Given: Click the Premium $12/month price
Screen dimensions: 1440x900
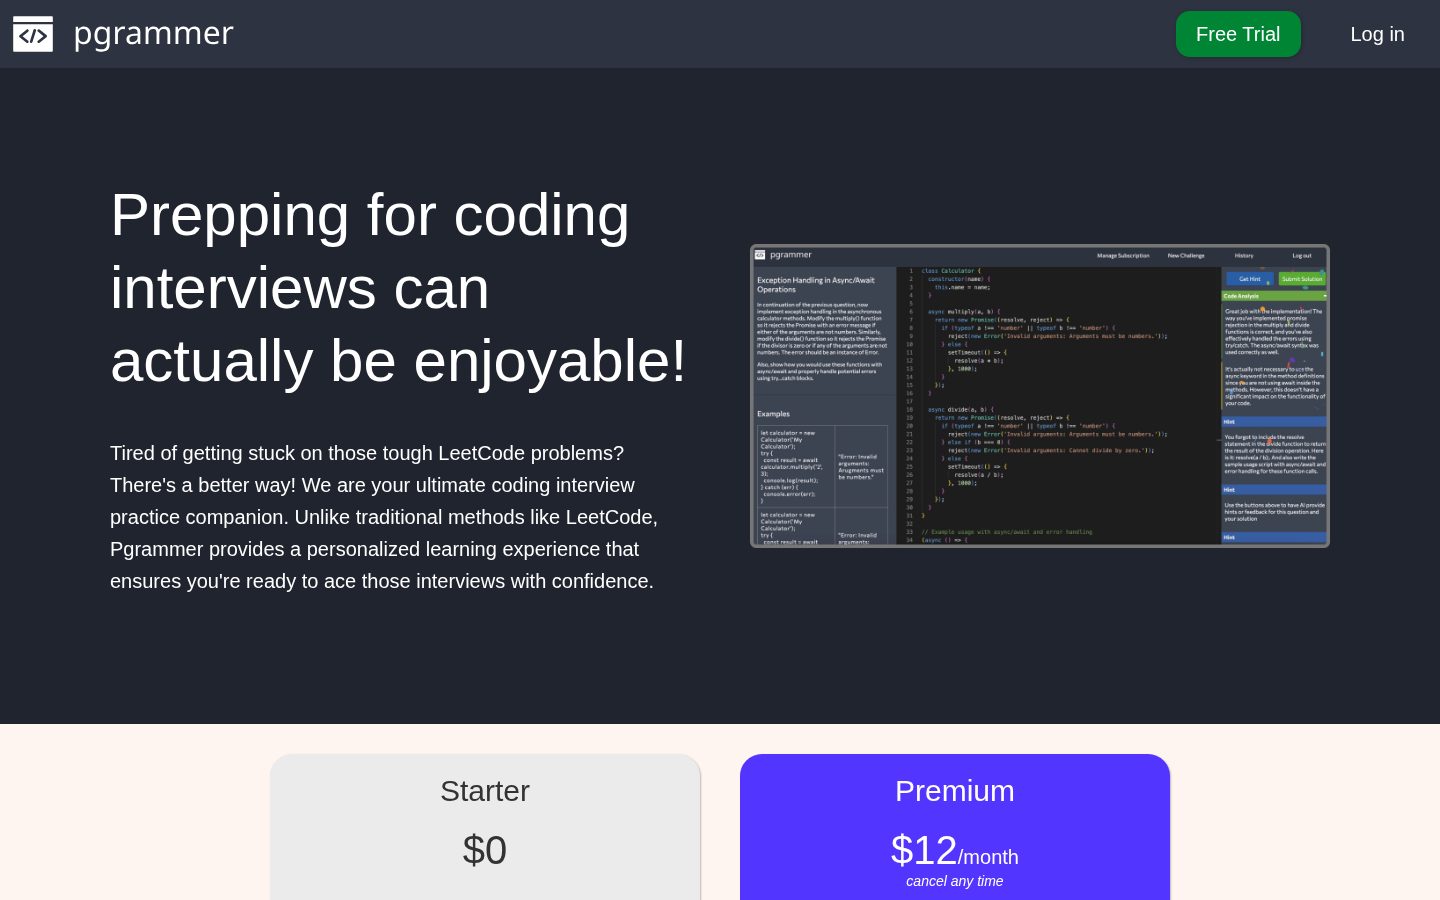Looking at the screenshot, I should [x=955, y=851].
